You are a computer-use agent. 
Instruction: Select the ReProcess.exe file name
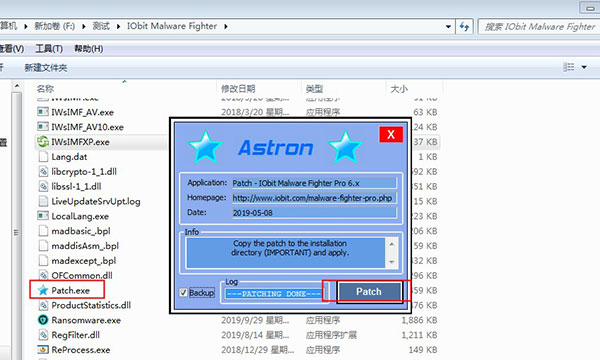pyautogui.click(x=81, y=350)
